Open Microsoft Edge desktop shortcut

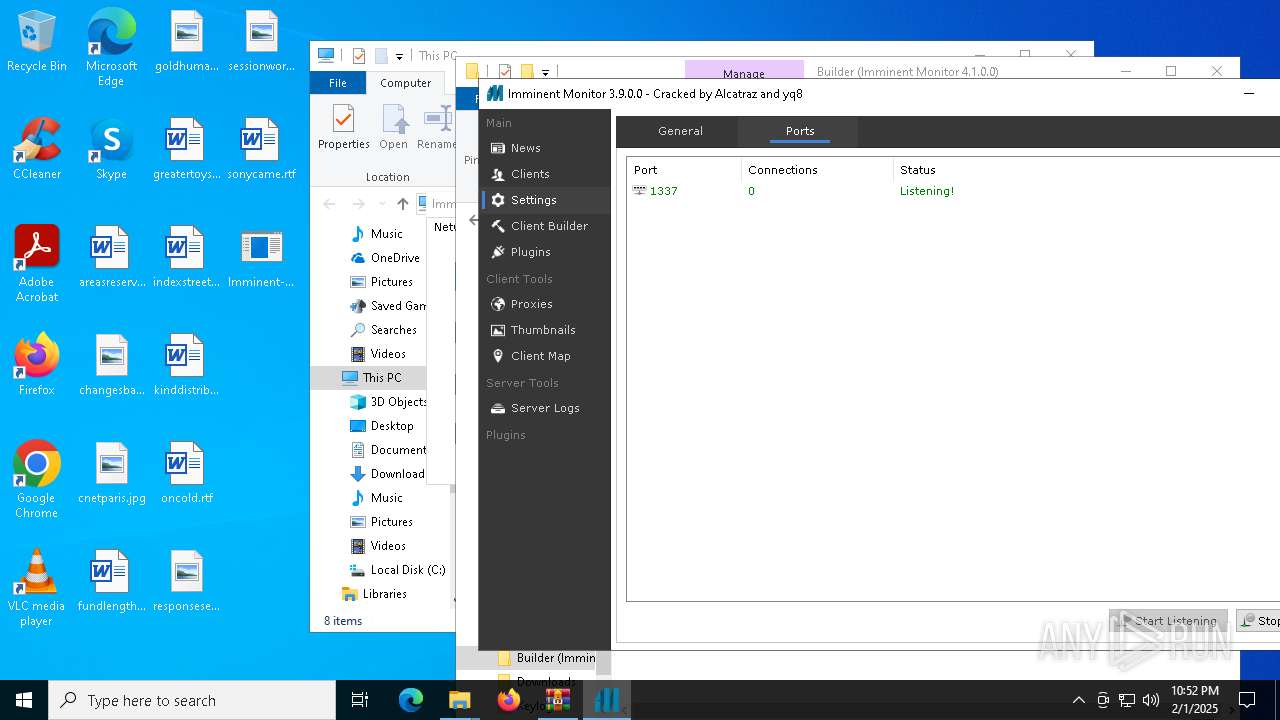(111, 47)
